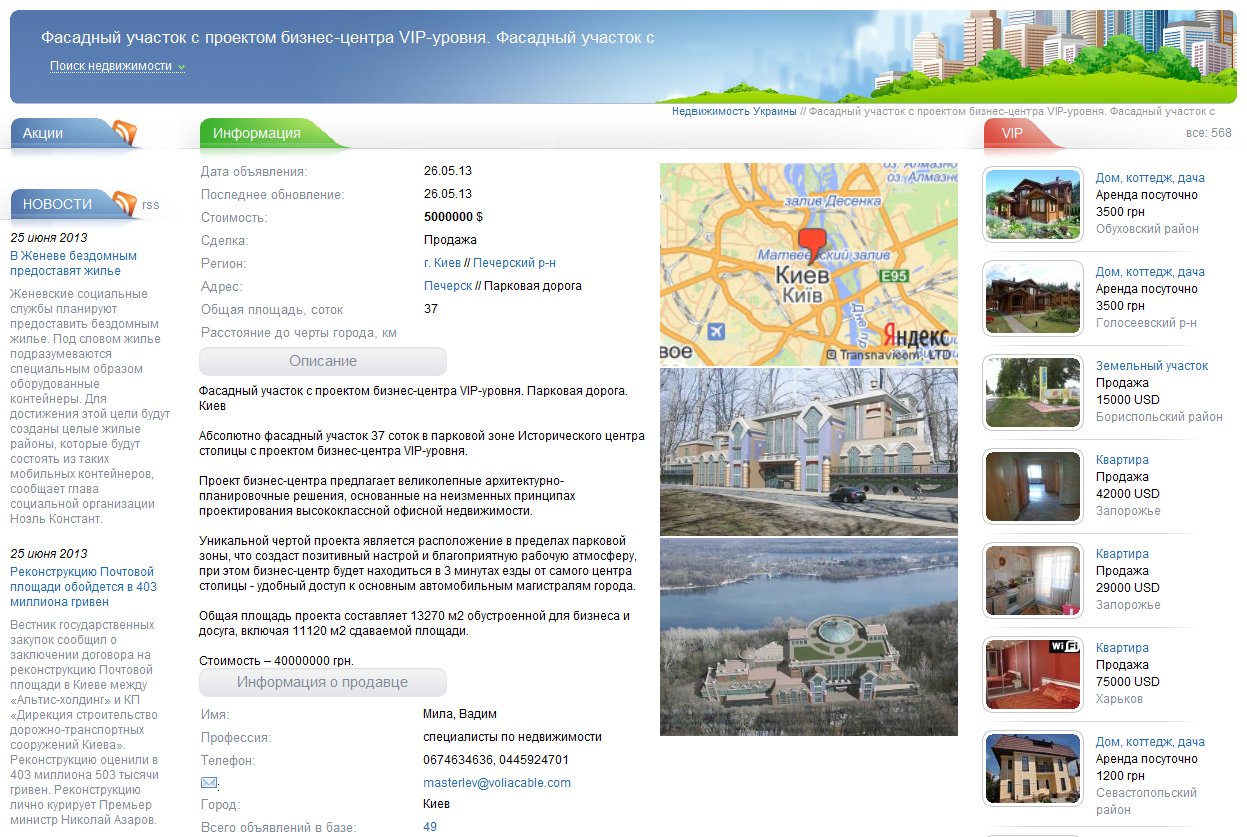This screenshot has width=1247, height=837.
Task: Open Недвижимость Украины breadcrumb link
Action: (x=734, y=111)
